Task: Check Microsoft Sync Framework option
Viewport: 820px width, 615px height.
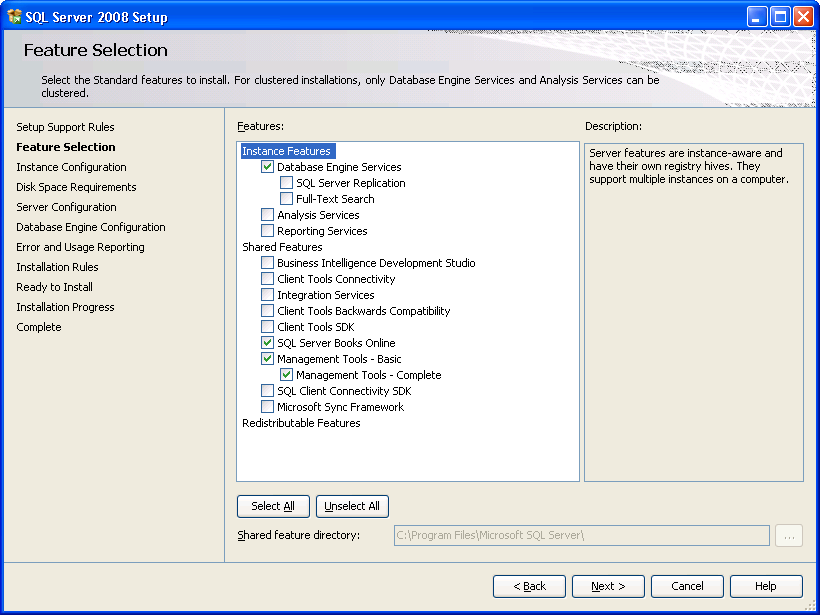Action: click(267, 407)
